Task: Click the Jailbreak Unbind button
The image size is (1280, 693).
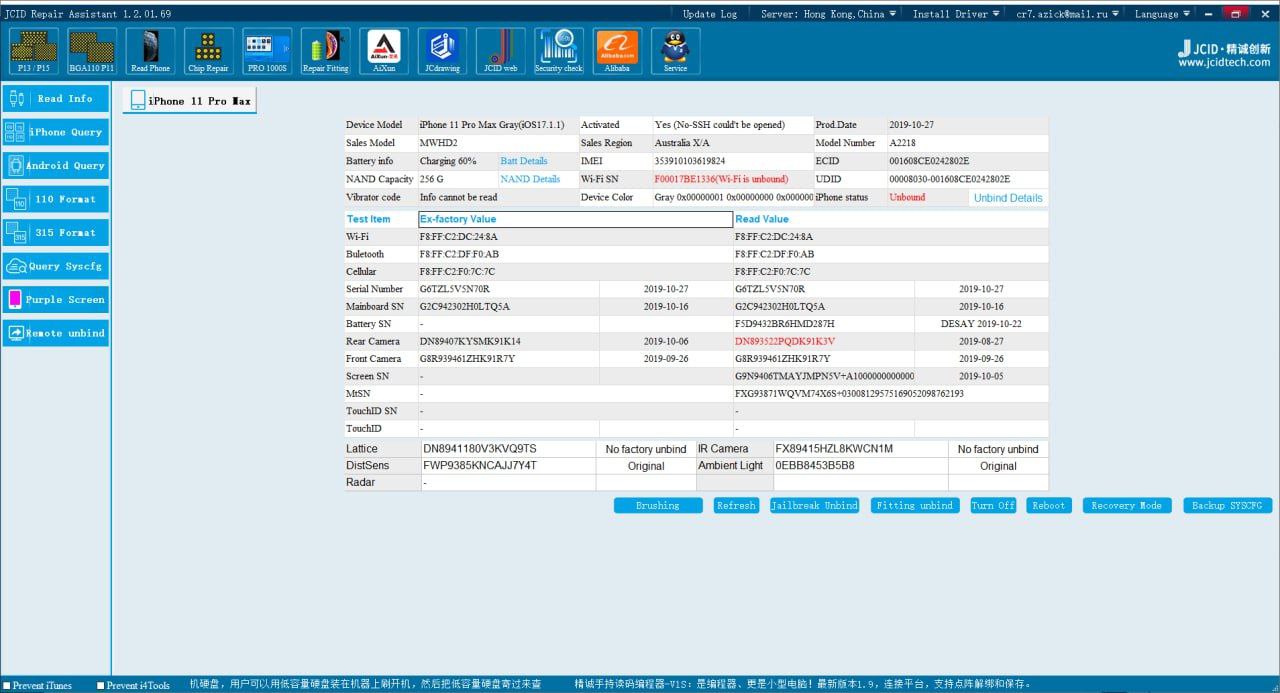Action: coord(814,506)
